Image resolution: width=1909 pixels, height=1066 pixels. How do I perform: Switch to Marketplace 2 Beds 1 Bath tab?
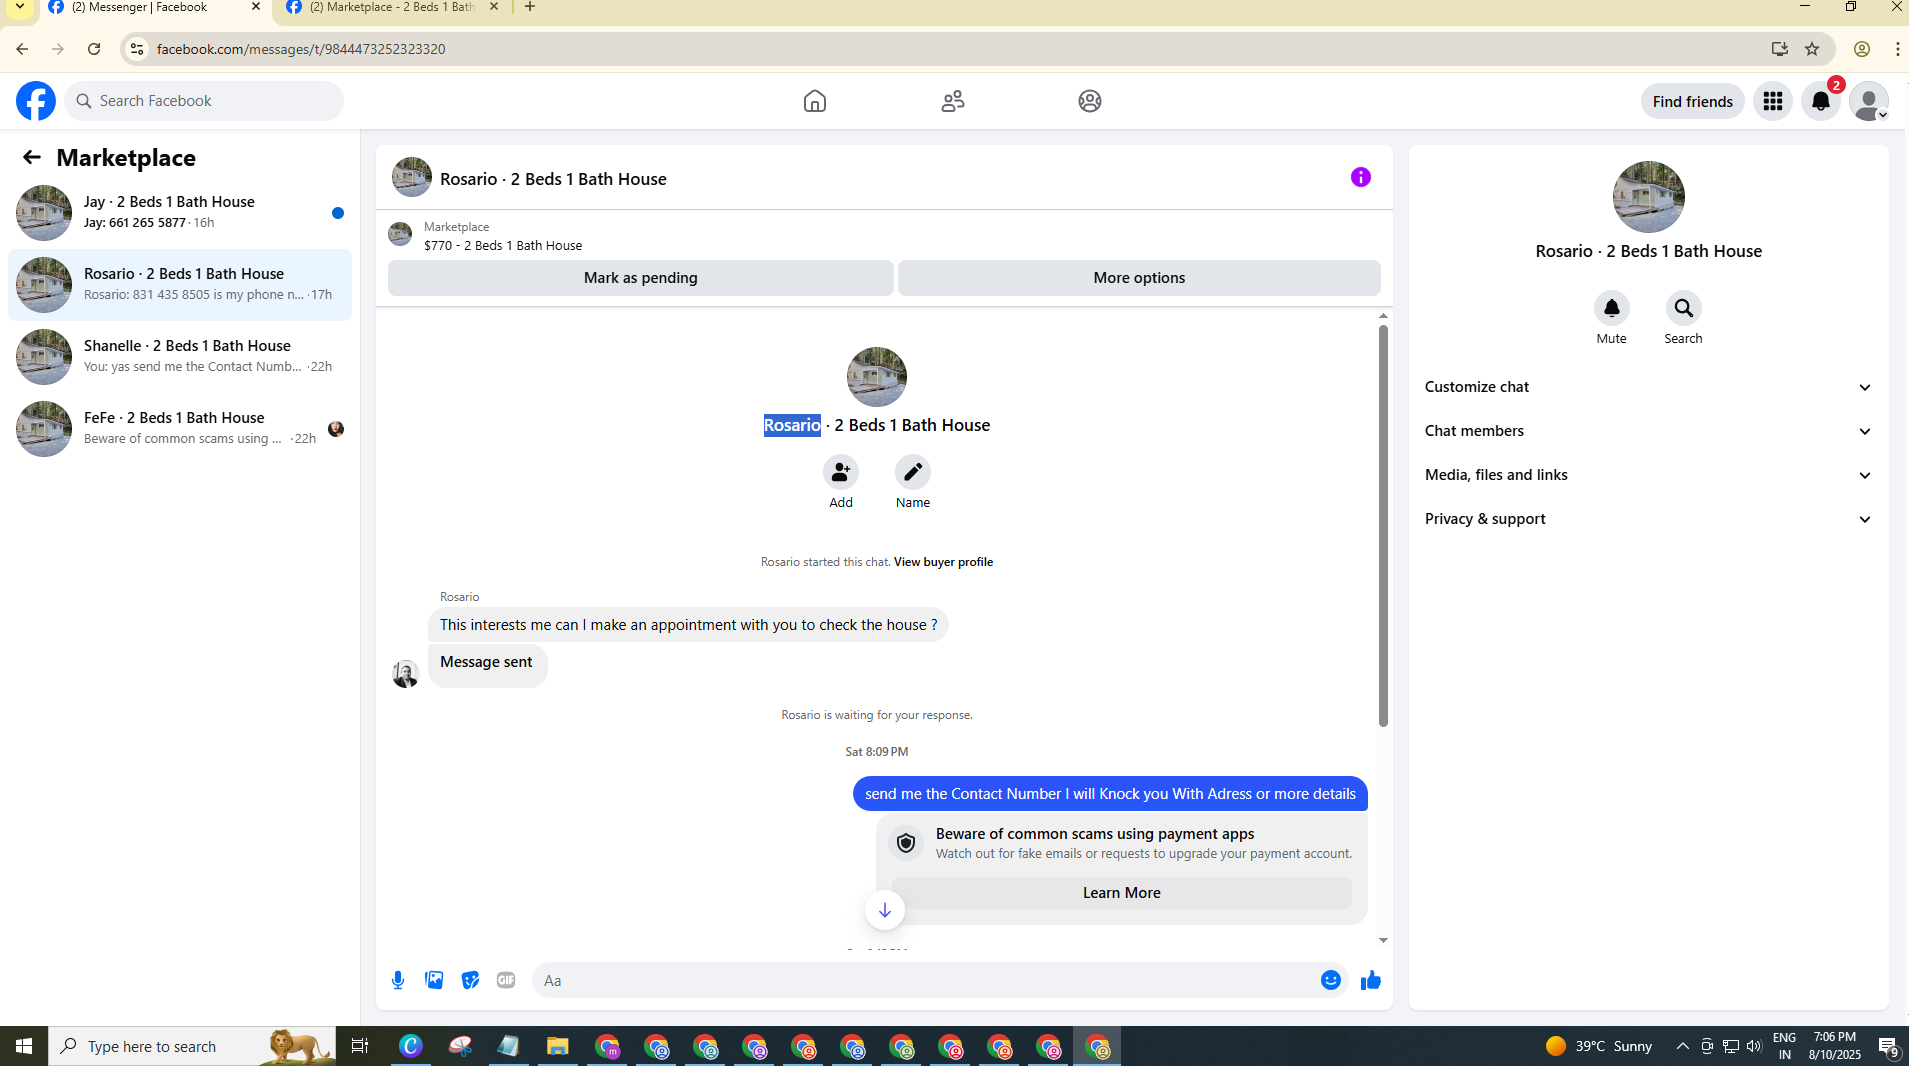point(392,7)
